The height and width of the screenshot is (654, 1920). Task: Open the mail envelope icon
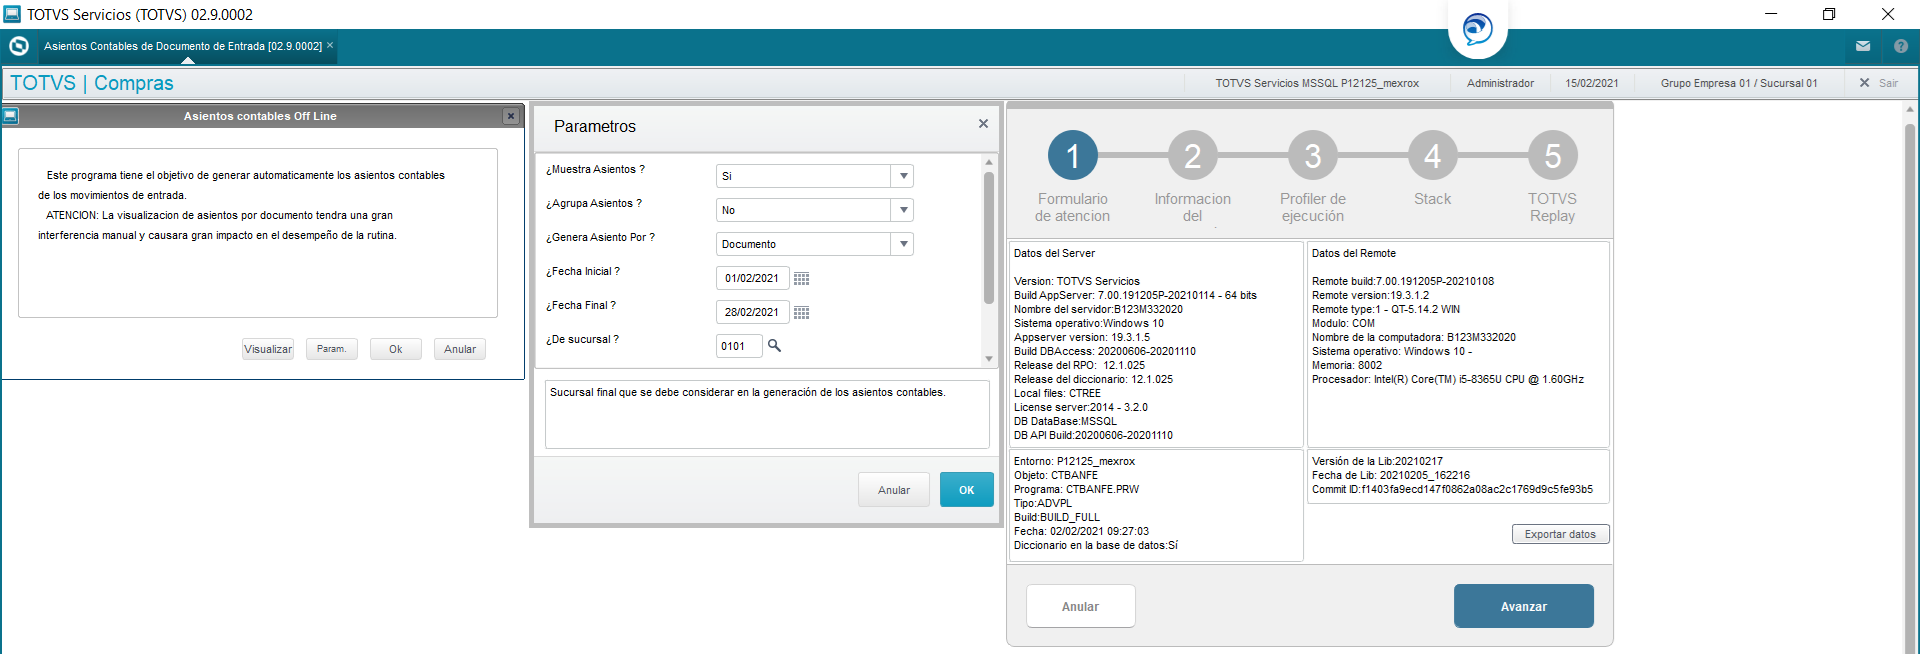pos(1863,46)
